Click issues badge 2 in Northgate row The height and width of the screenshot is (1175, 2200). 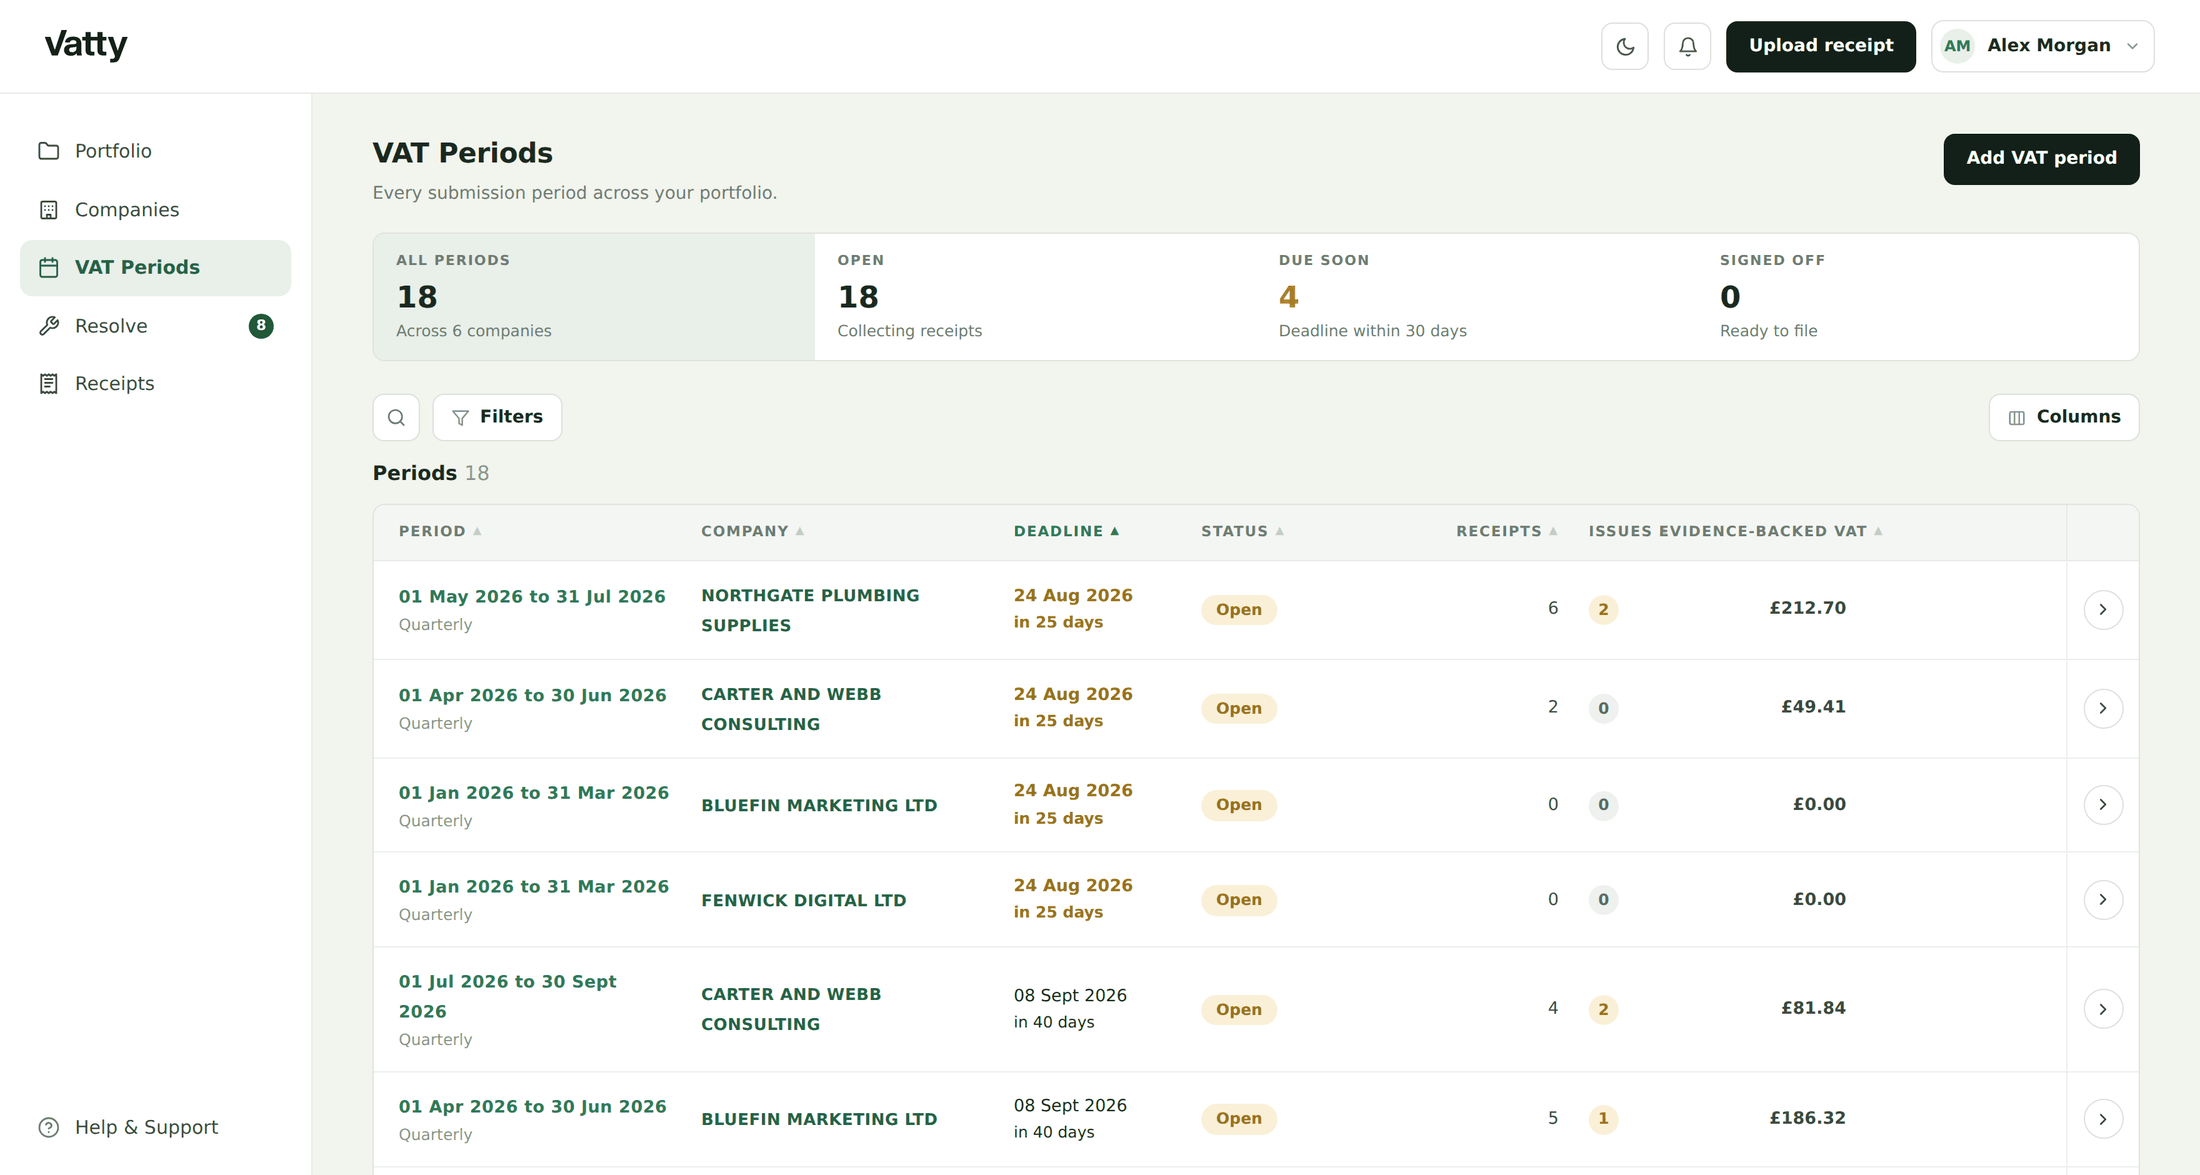(1603, 610)
